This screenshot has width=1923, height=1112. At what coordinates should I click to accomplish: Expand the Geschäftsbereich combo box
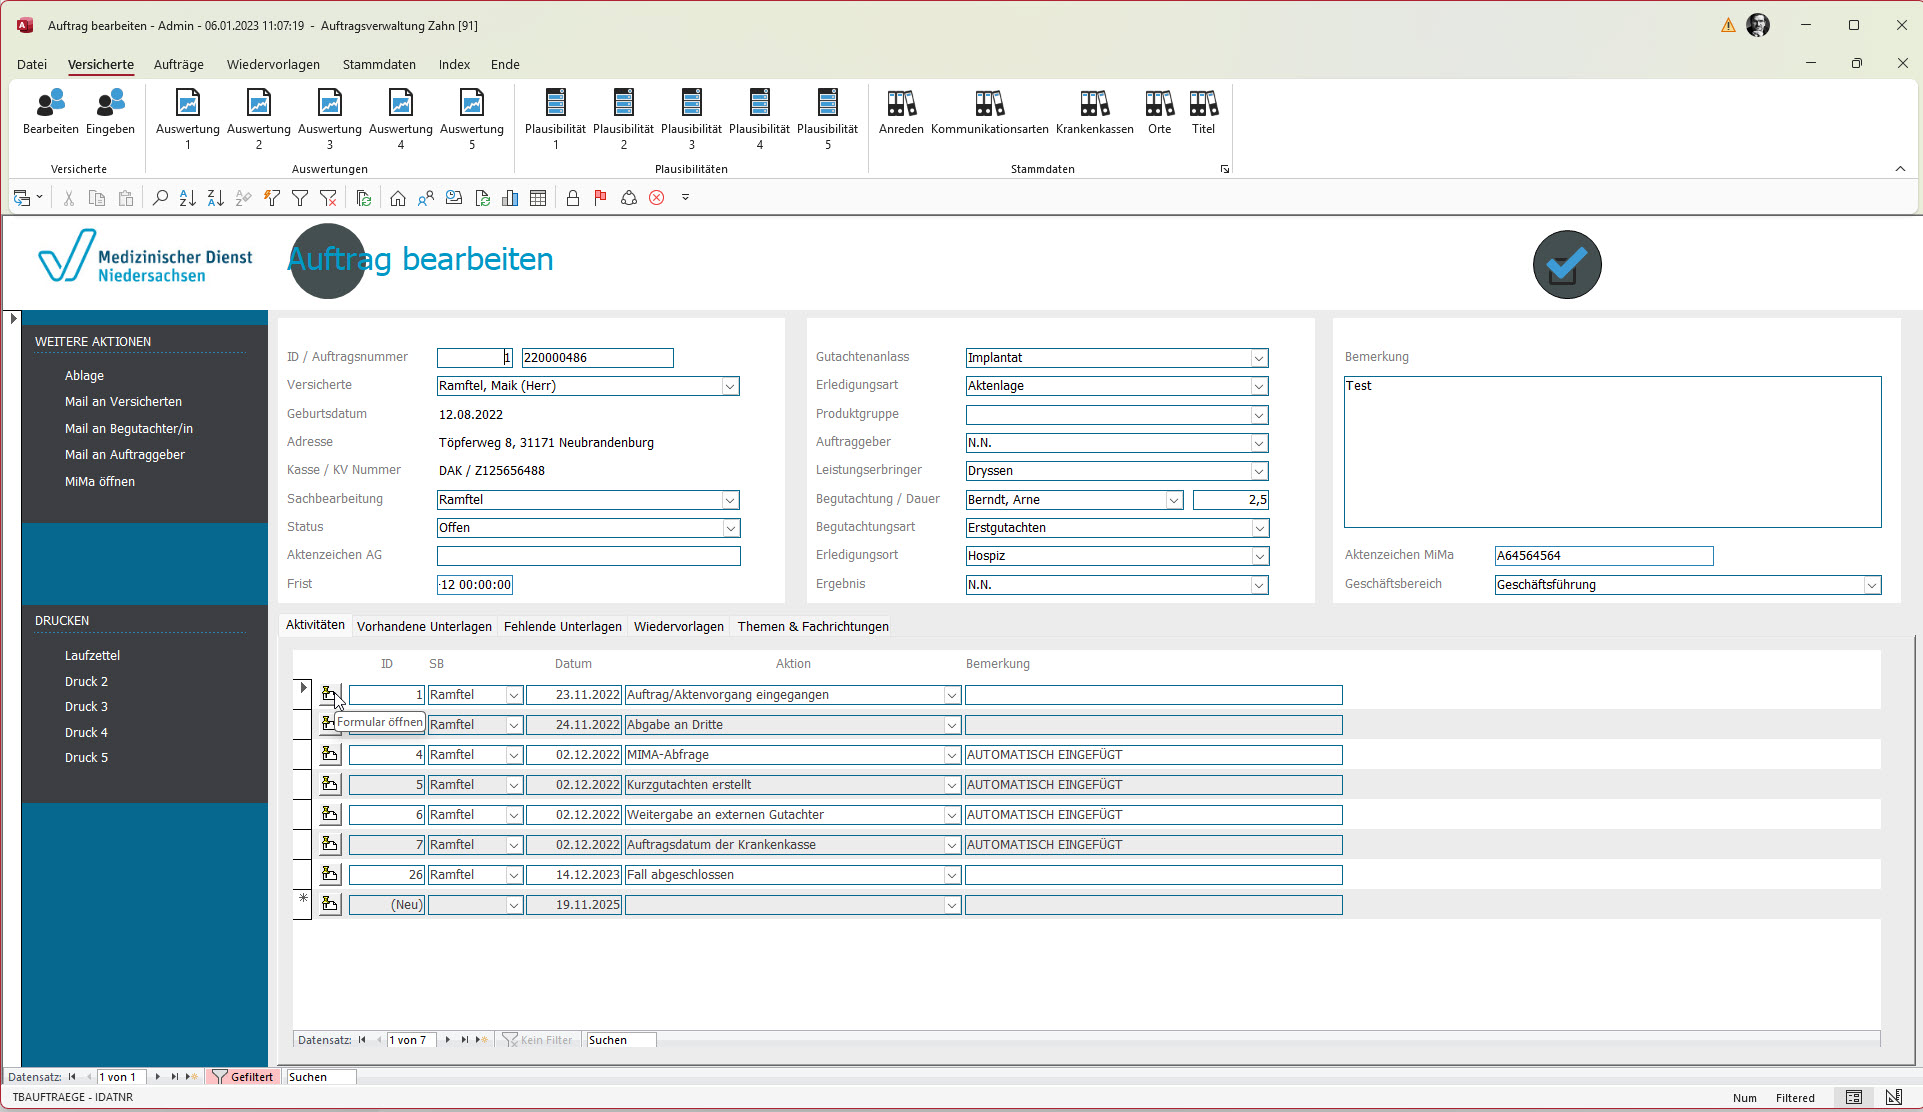pyautogui.click(x=1871, y=585)
